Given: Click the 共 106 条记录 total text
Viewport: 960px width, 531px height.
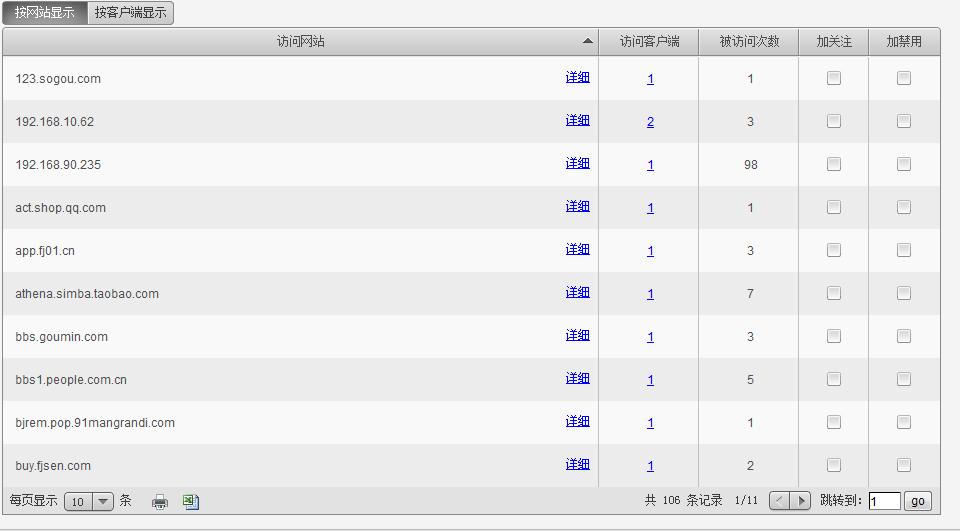Looking at the screenshot, I should click(683, 500).
